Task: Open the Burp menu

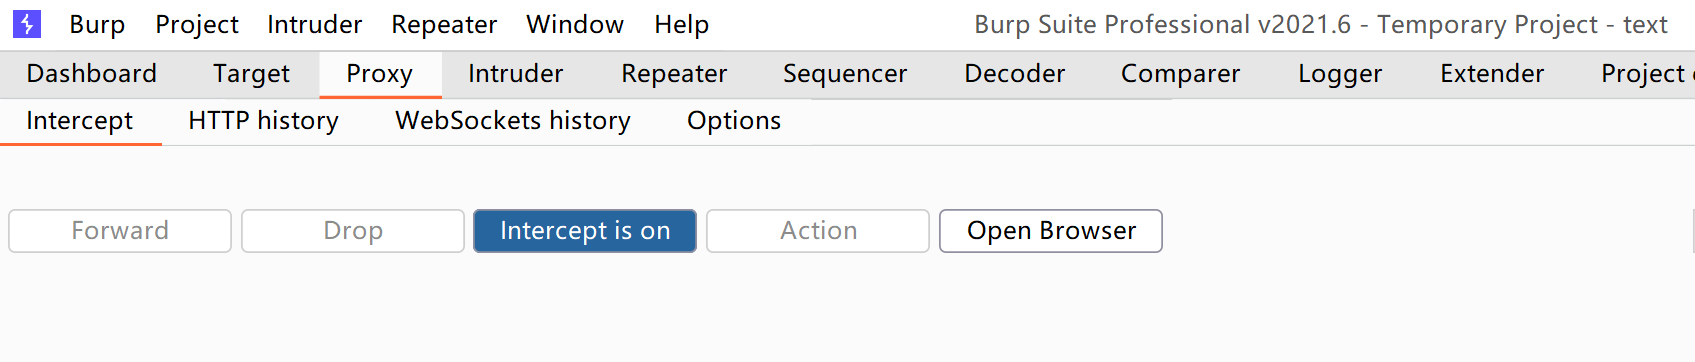Action: [97, 24]
